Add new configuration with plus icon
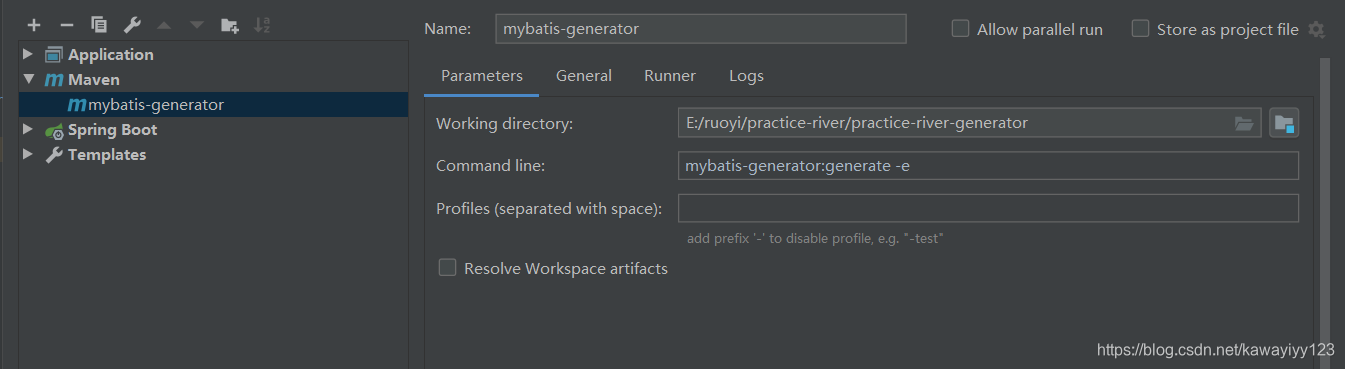This screenshot has height=369, width=1345. (34, 25)
